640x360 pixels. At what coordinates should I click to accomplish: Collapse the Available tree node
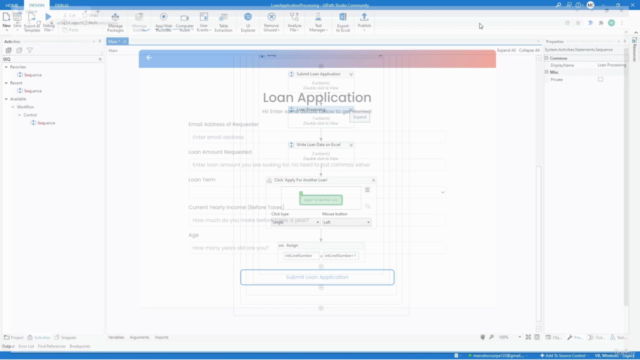click(6, 99)
